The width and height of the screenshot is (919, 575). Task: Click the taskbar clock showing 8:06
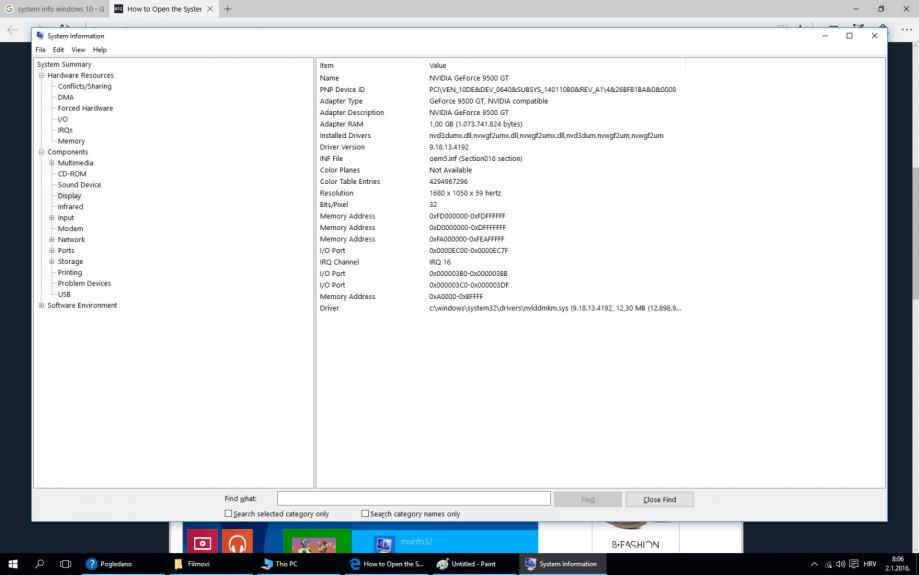coord(897,563)
